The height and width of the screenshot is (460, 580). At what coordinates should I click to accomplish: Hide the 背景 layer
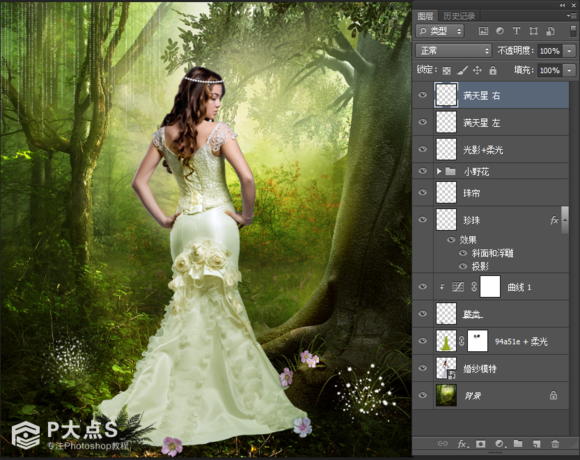pos(422,395)
